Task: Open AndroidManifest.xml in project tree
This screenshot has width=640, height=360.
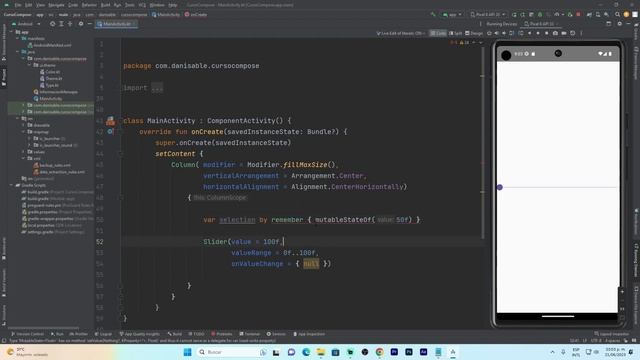Action: (x=52, y=45)
